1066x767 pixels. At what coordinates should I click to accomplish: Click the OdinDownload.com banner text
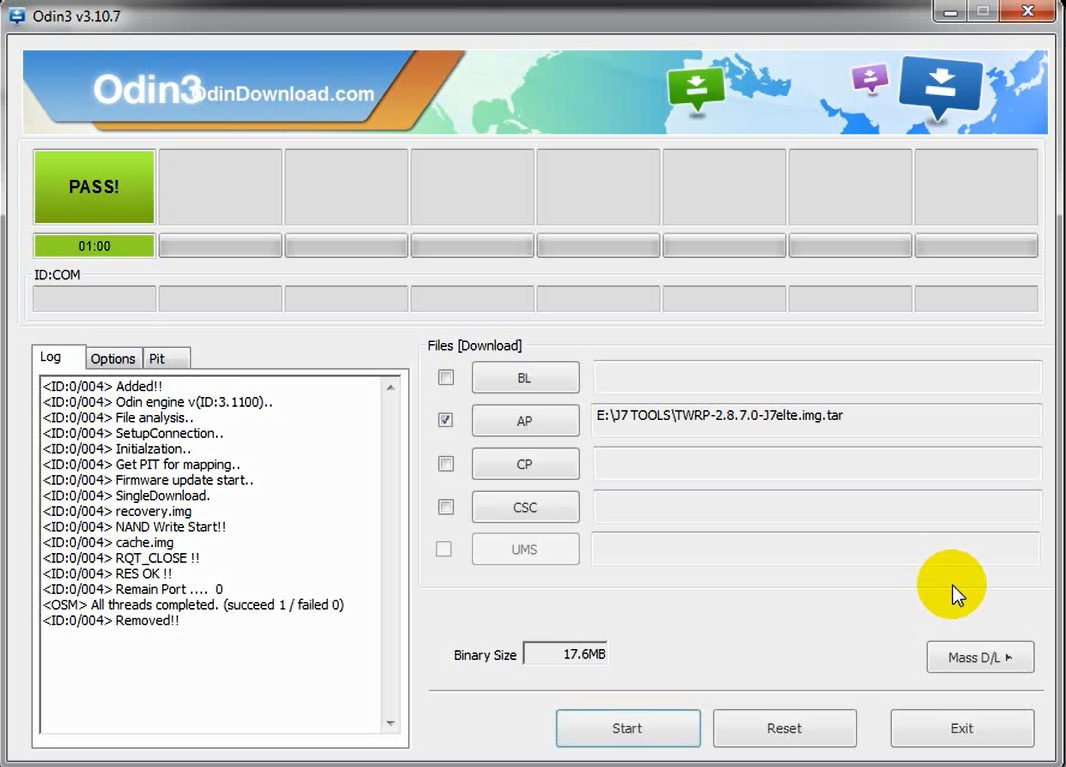281,94
